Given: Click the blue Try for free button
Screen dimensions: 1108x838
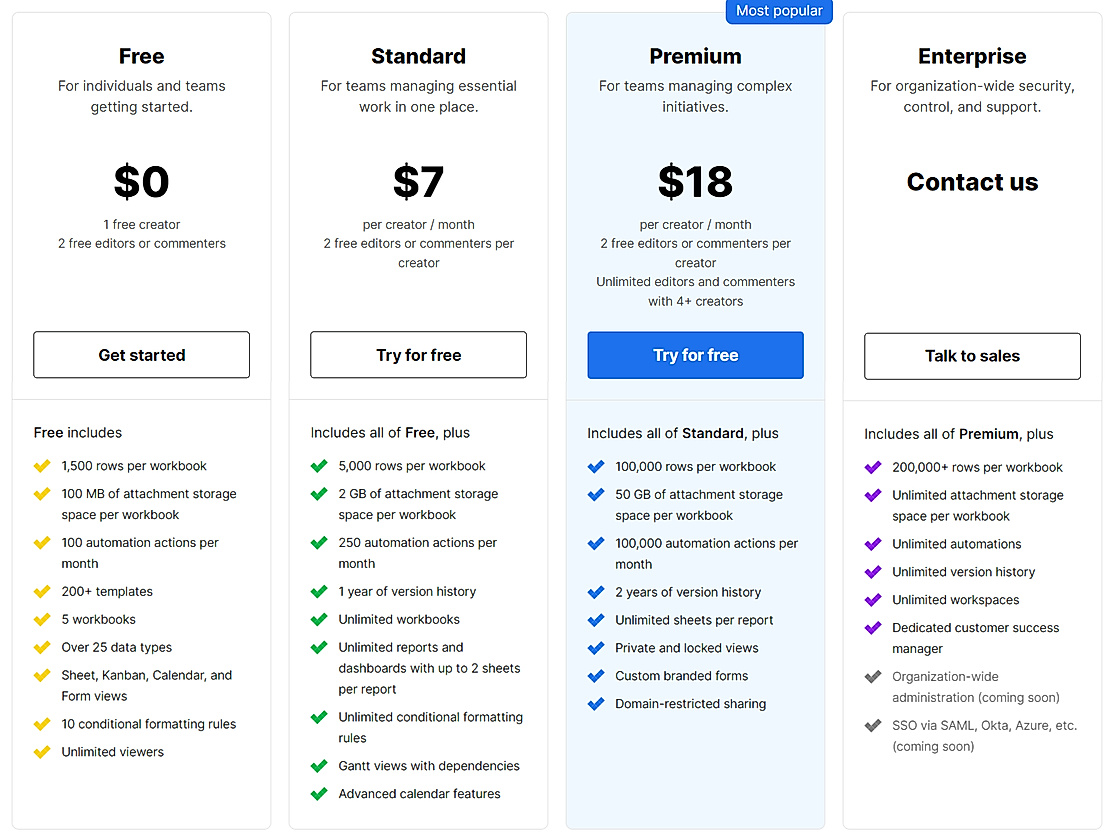Looking at the screenshot, I should 695,354.
